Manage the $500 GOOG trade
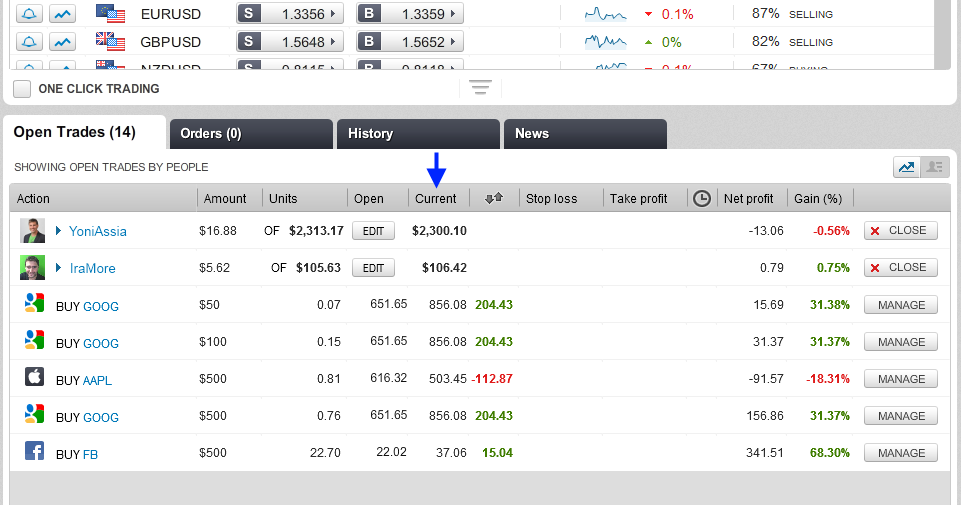The width and height of the screenshot is (961, 505). 901,416
